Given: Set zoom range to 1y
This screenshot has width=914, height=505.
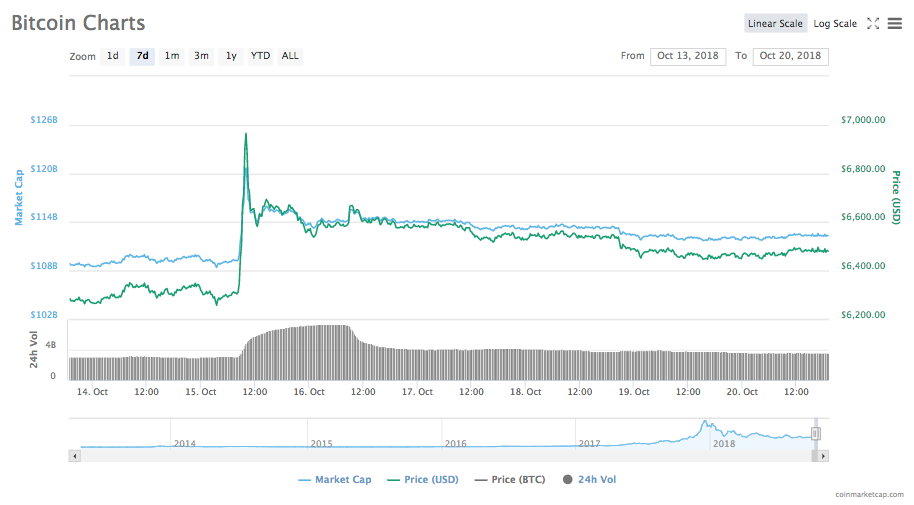Looking at the screenshot, I should click(x=231, y=56).
